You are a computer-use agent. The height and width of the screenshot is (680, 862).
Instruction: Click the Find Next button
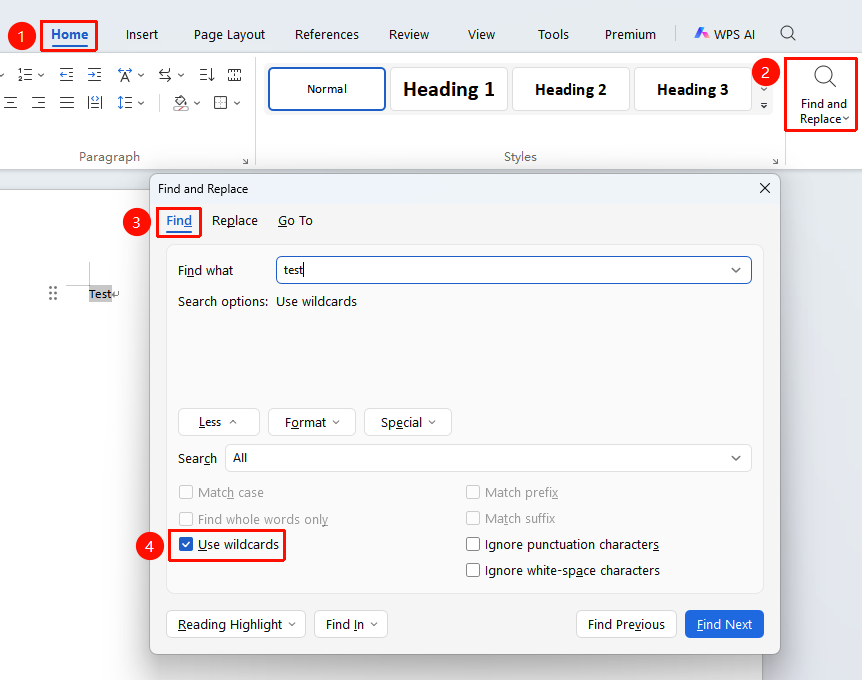click(x=724, y=624)
